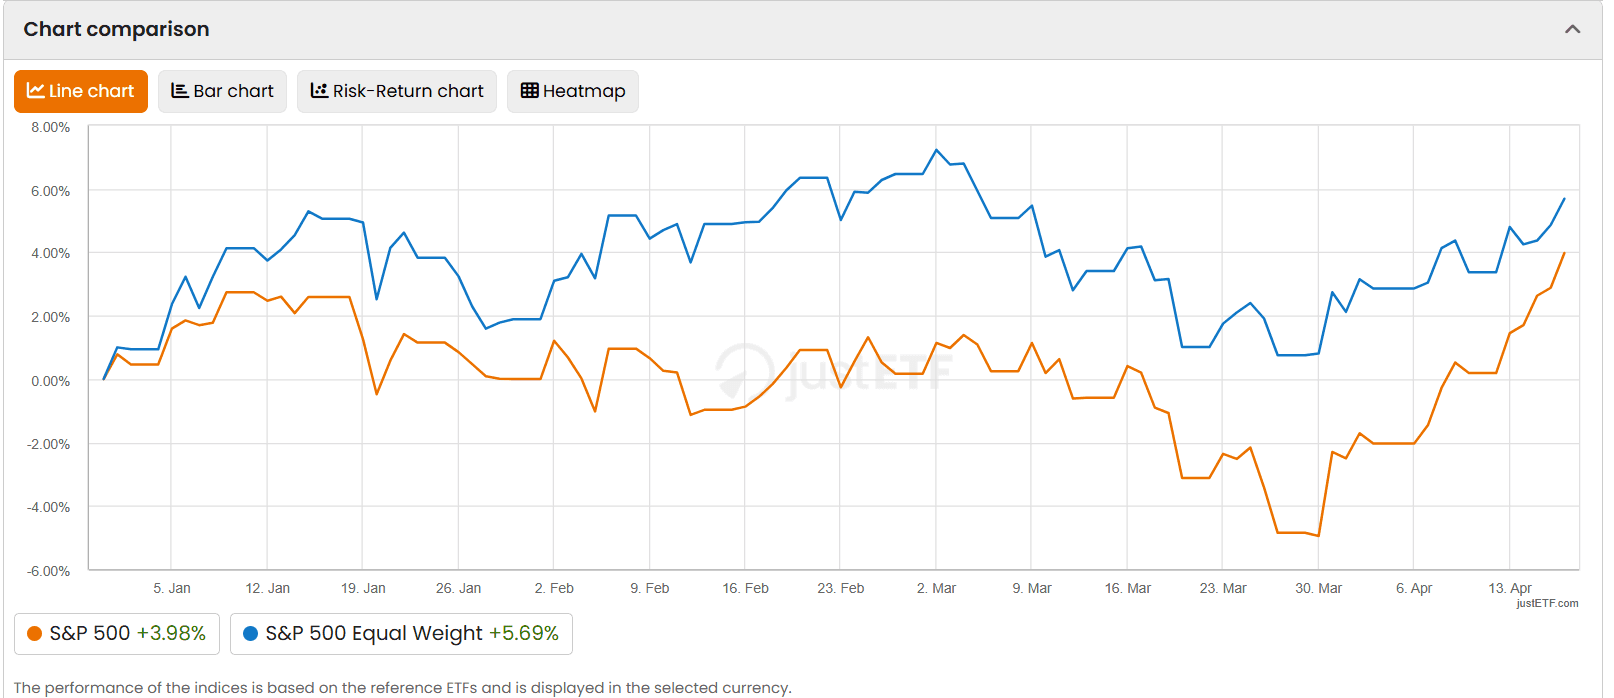Click the 13. Apr date label
Viewport: 1614px width, 698px height.
(x=1510, y=588)
